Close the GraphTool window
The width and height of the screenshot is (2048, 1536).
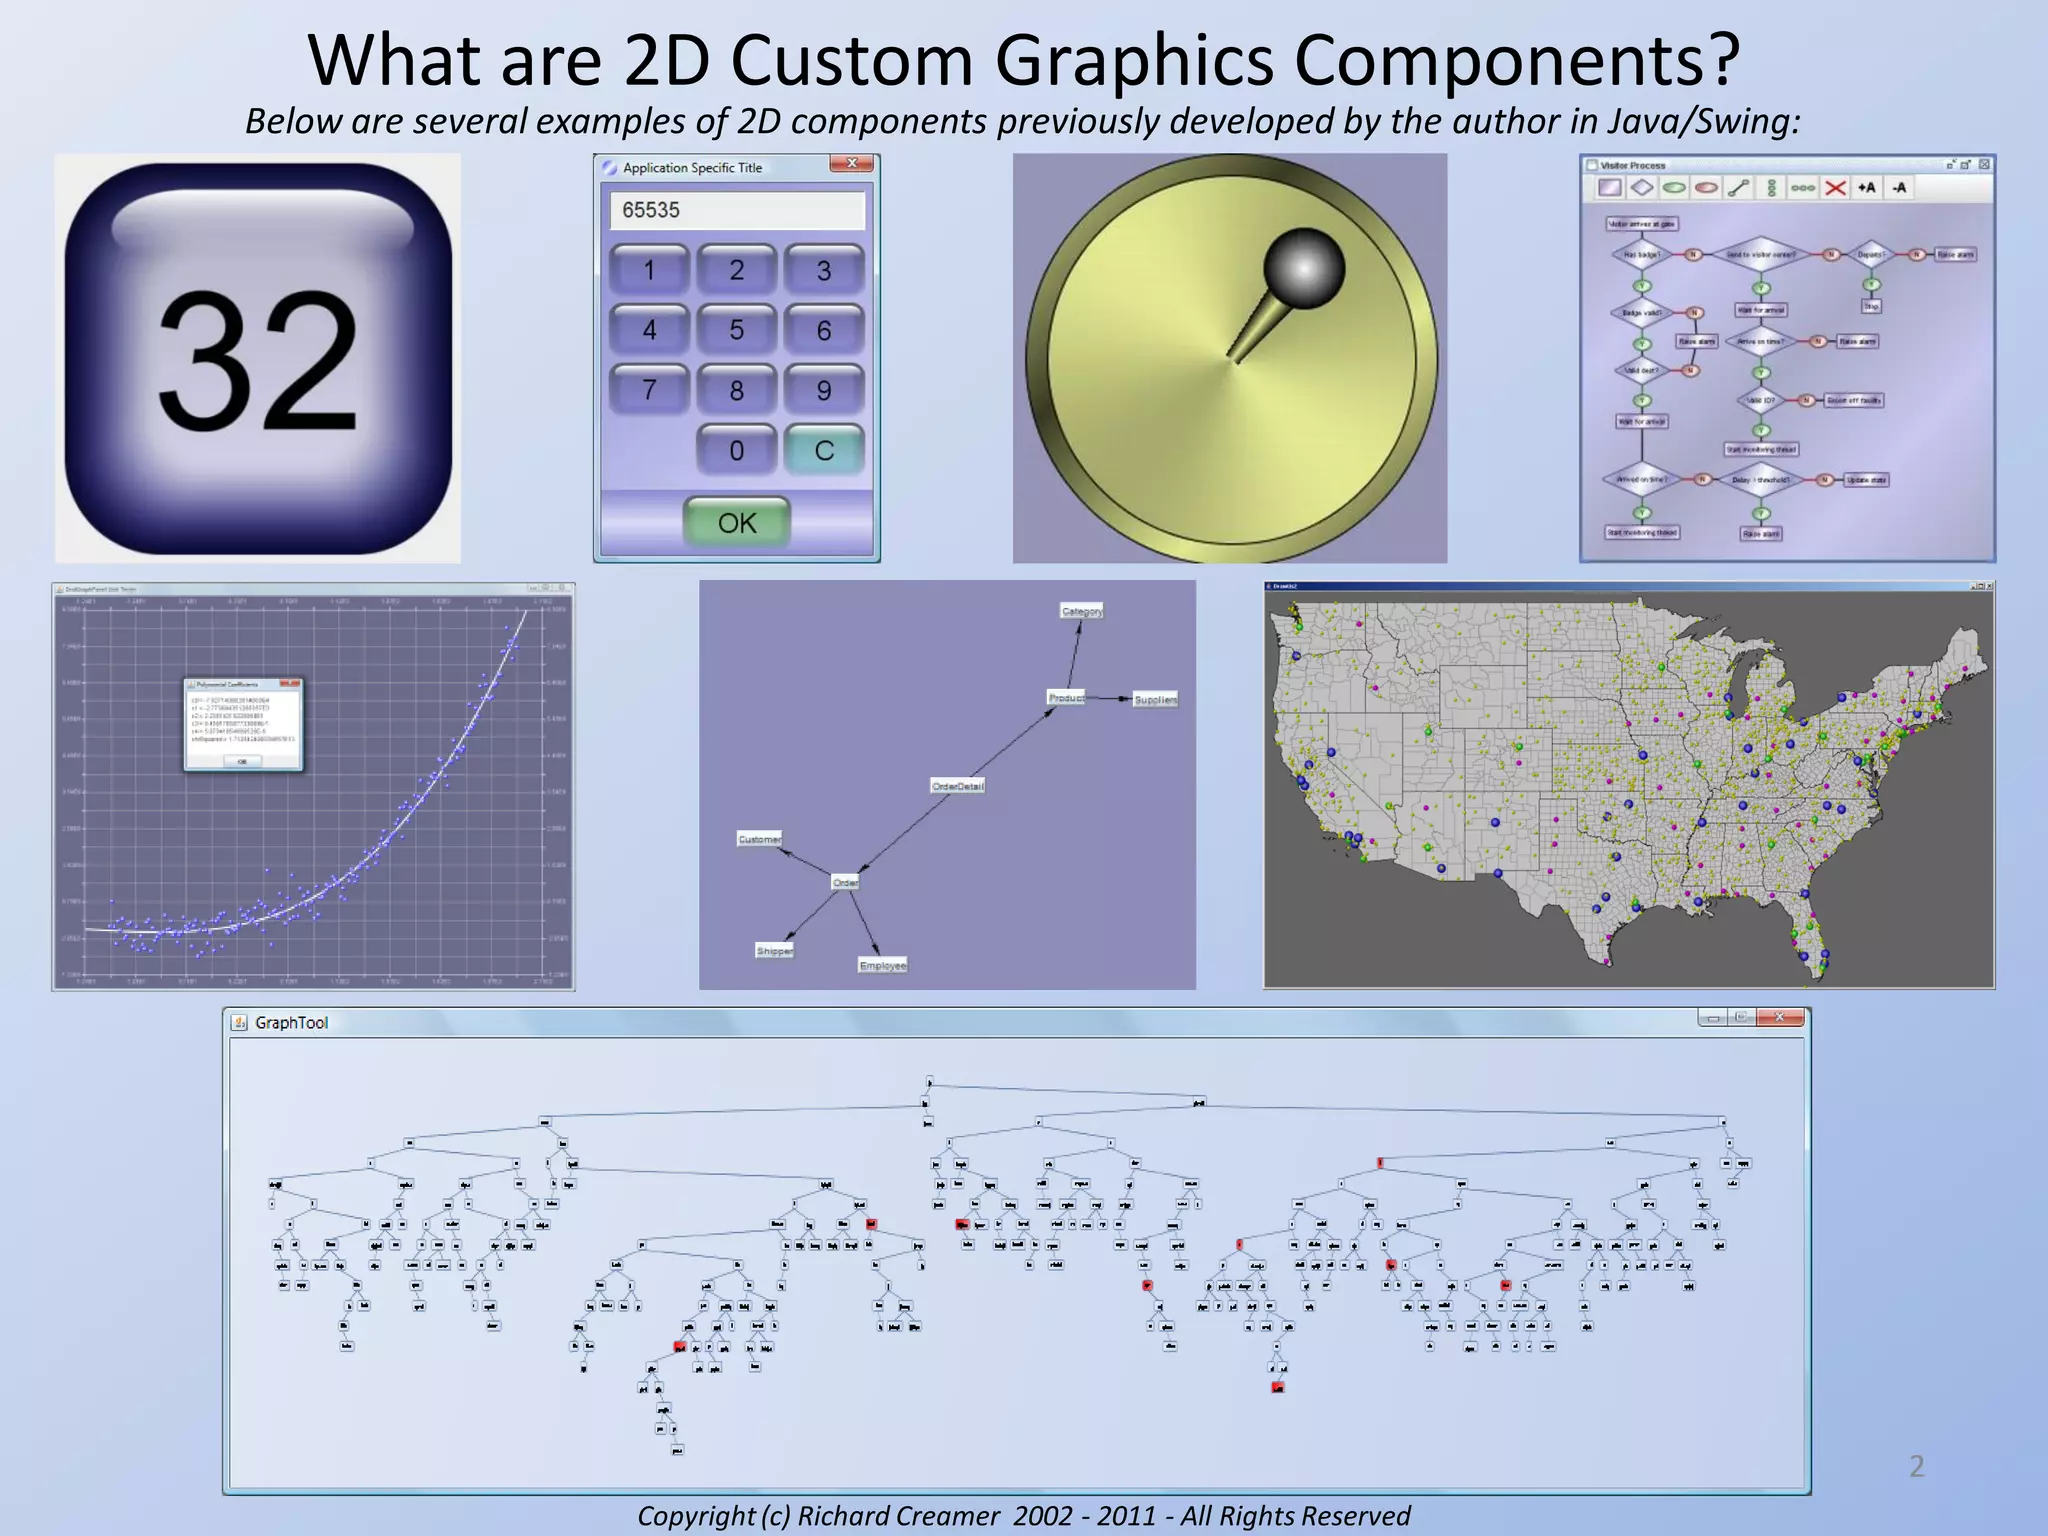pyautogui.click(x=1780, y=1017)
